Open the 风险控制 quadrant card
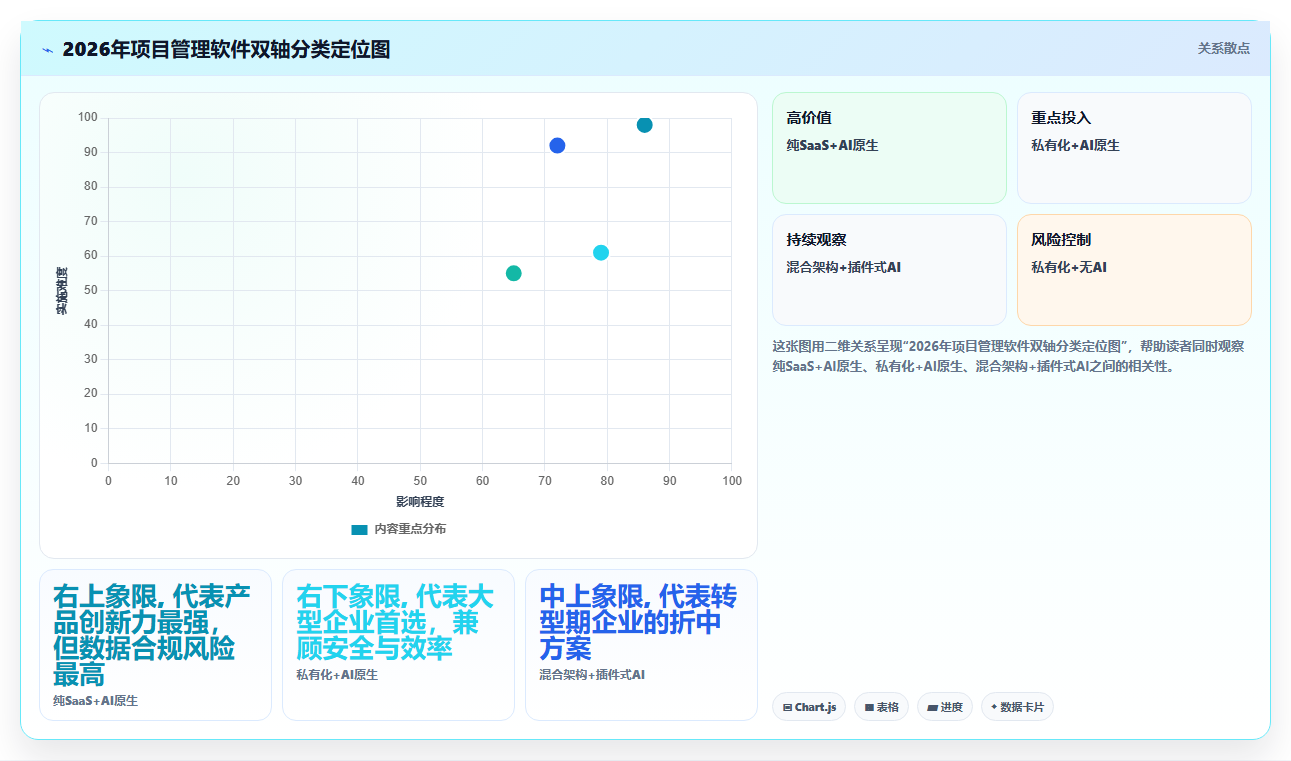Image resolution: width=1291 pixels, height=761 pixels. tap(1134, 270)
